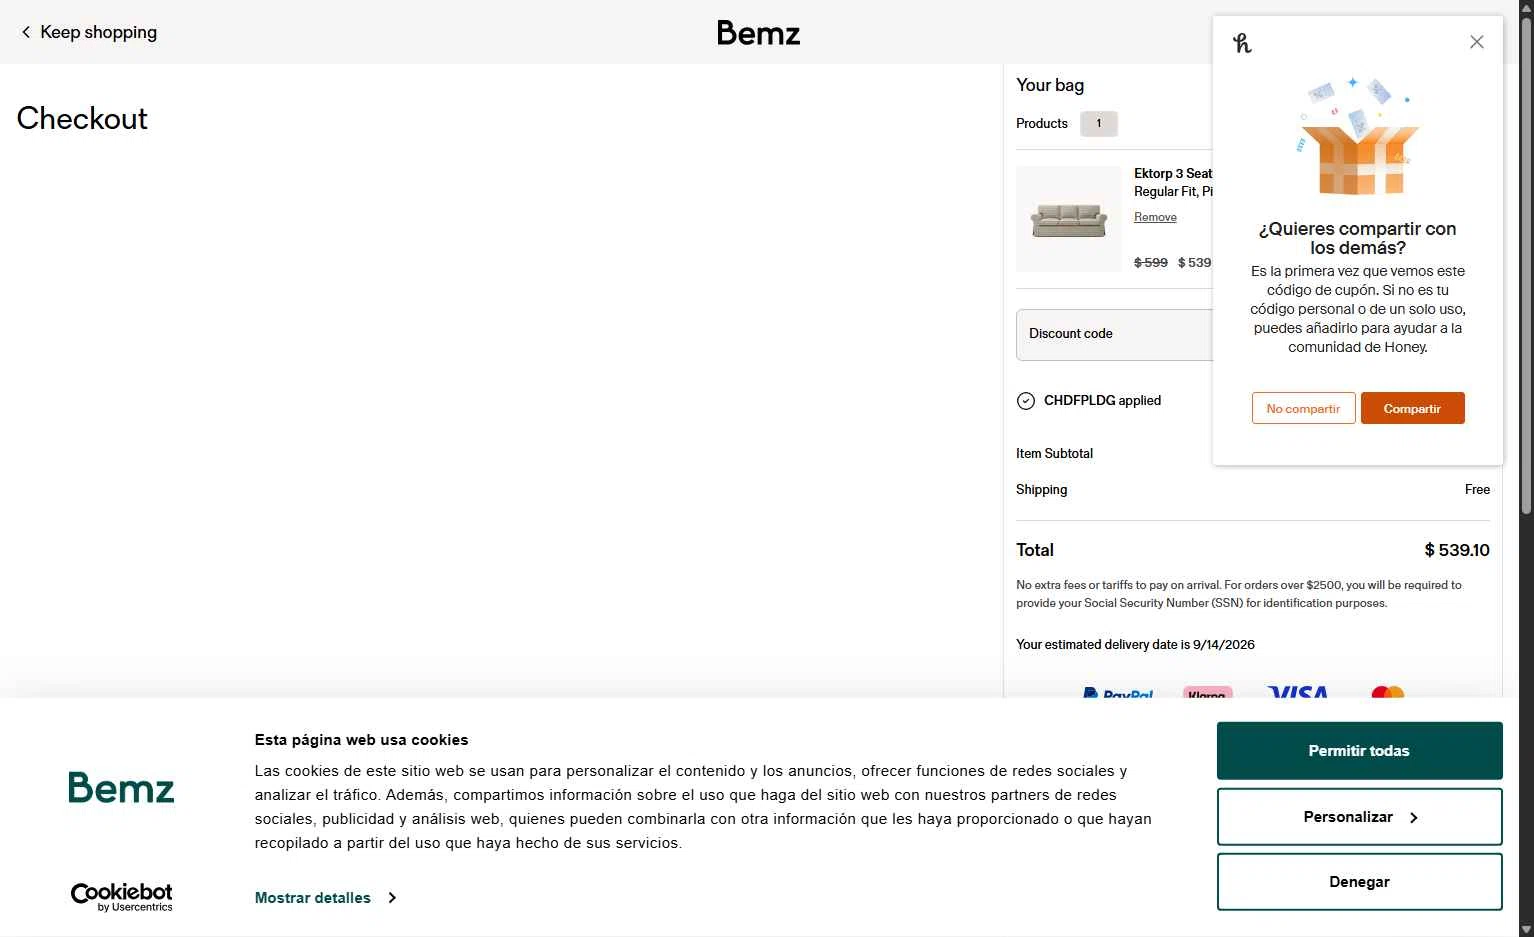Click the checkmark icon next to CHDFPLDG applied
This screenshot has width=1534, height=937.
click(1025, 401)
